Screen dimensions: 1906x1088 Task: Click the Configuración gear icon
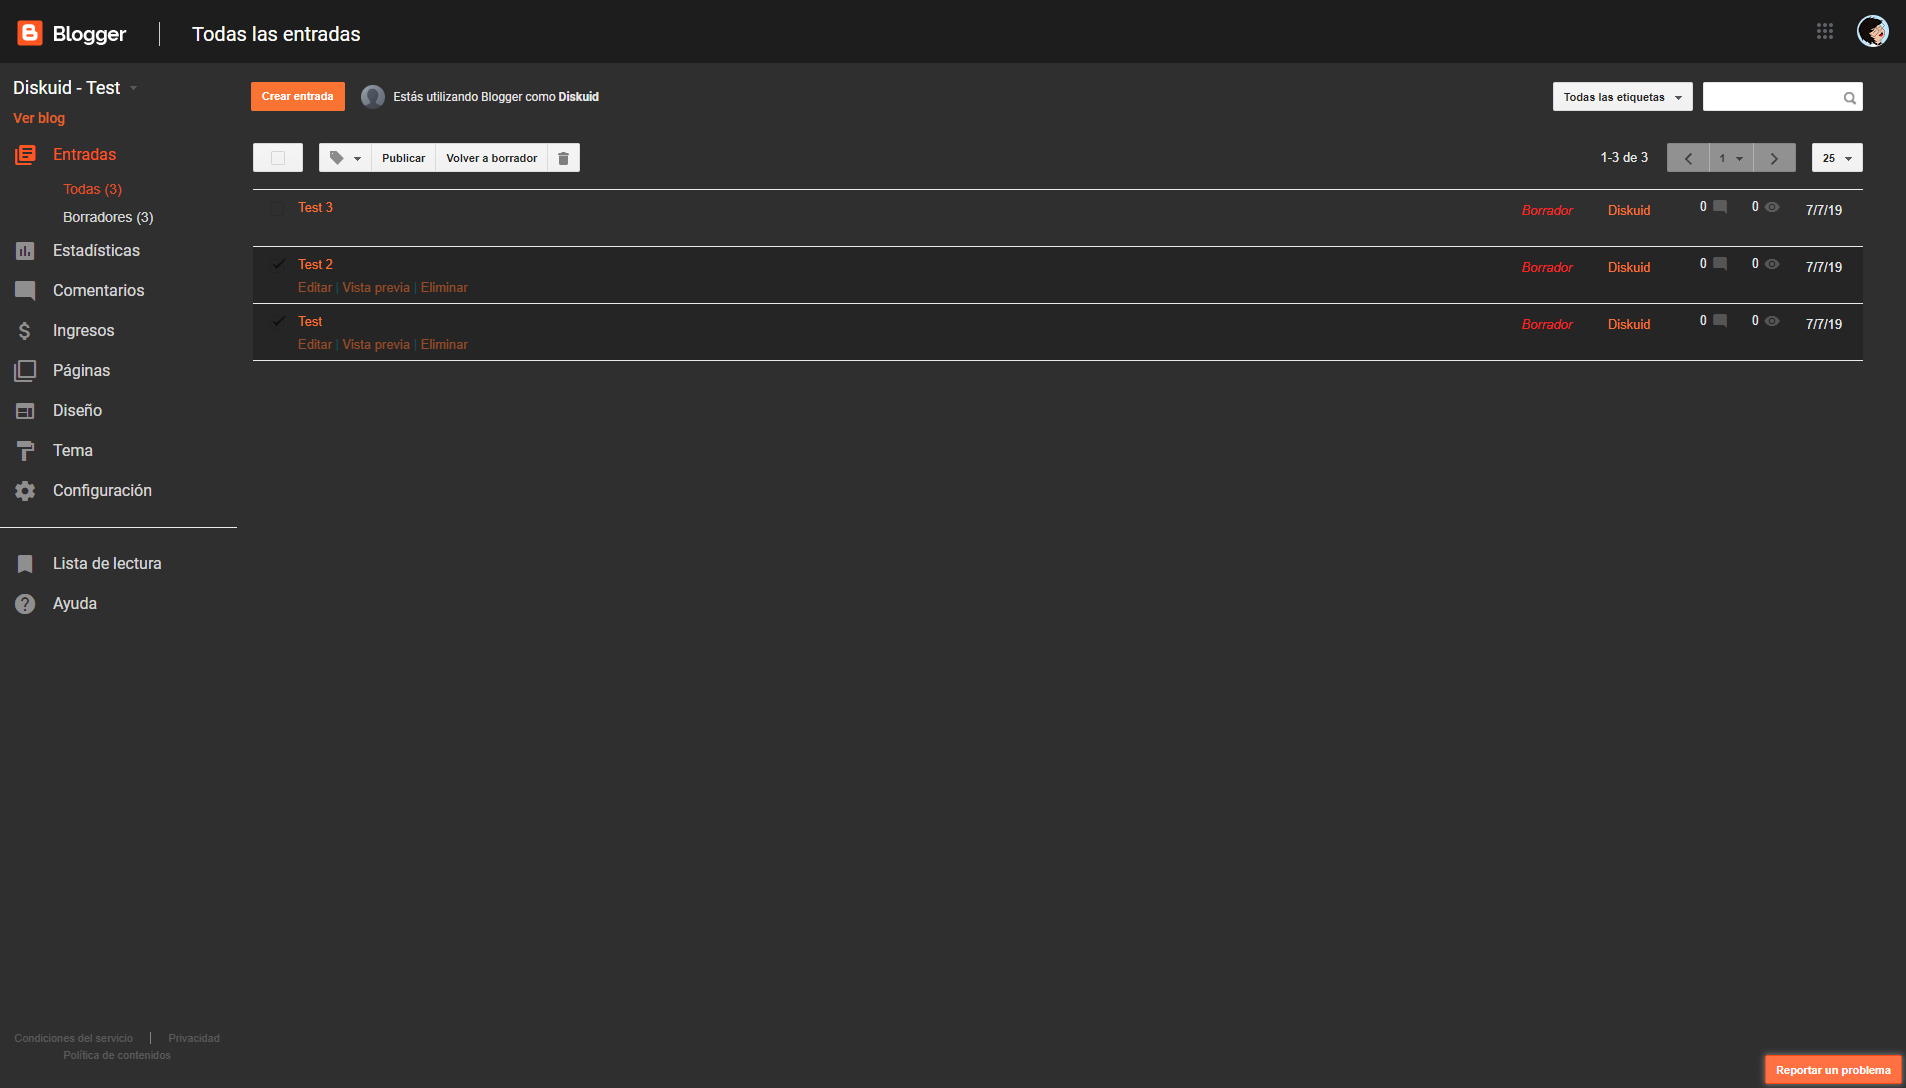point(24,490)
